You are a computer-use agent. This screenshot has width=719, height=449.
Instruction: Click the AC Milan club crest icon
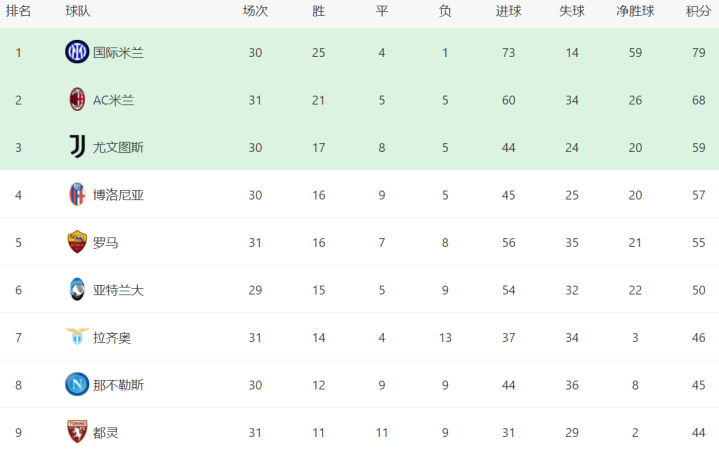tap(77, 99)
